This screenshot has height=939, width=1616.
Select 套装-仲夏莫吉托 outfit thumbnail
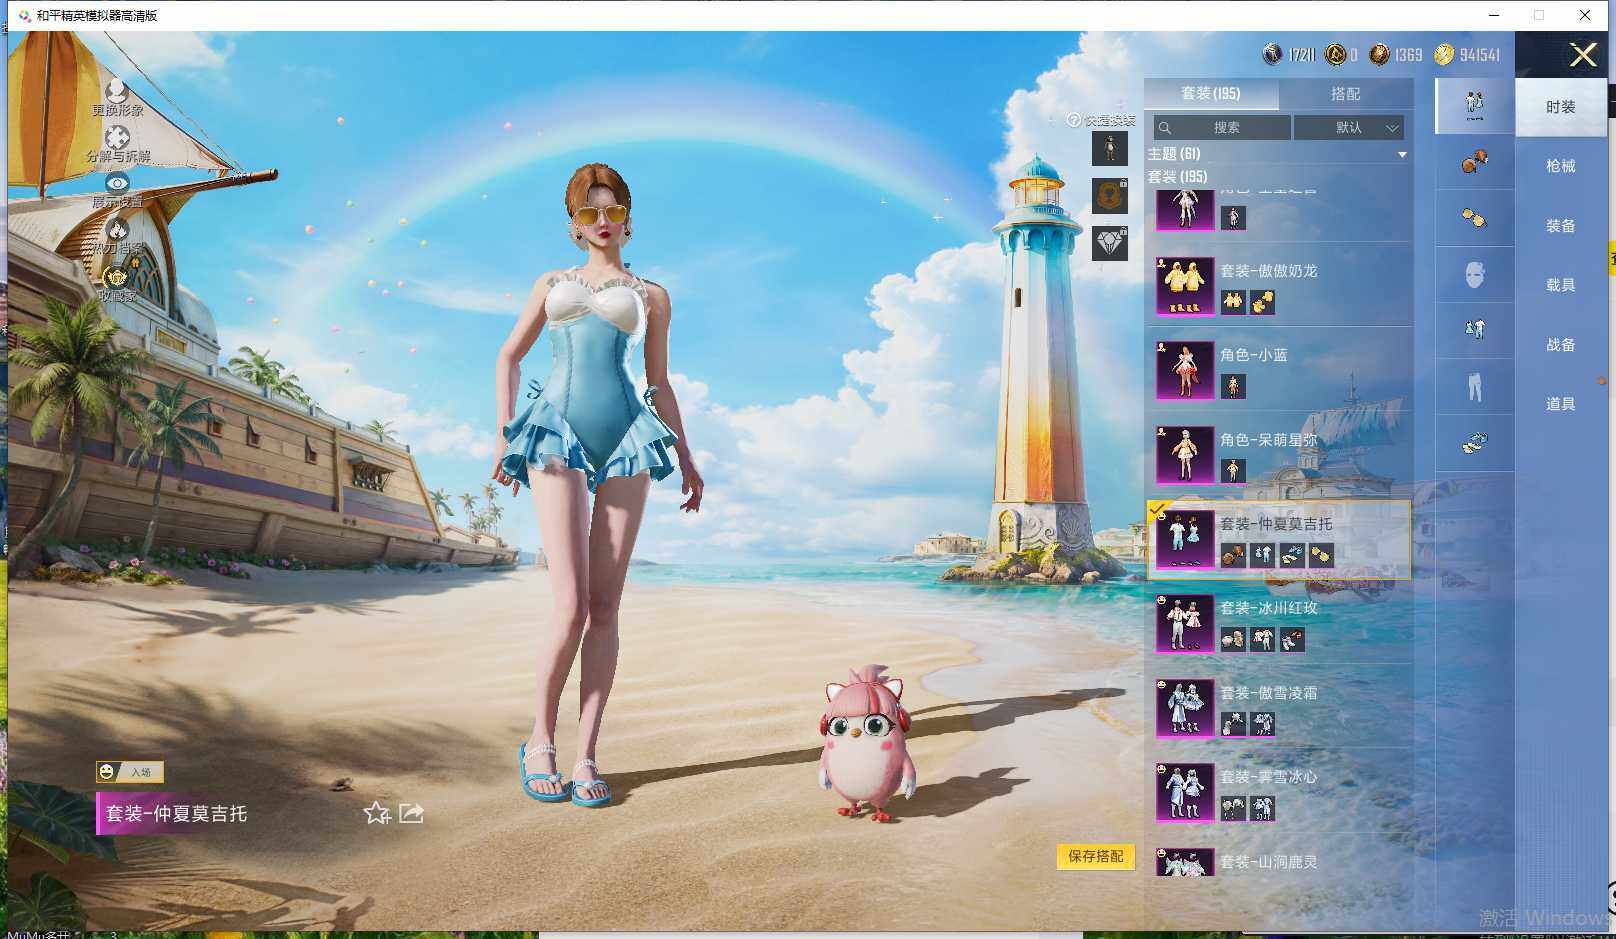tap(1185, 539)
